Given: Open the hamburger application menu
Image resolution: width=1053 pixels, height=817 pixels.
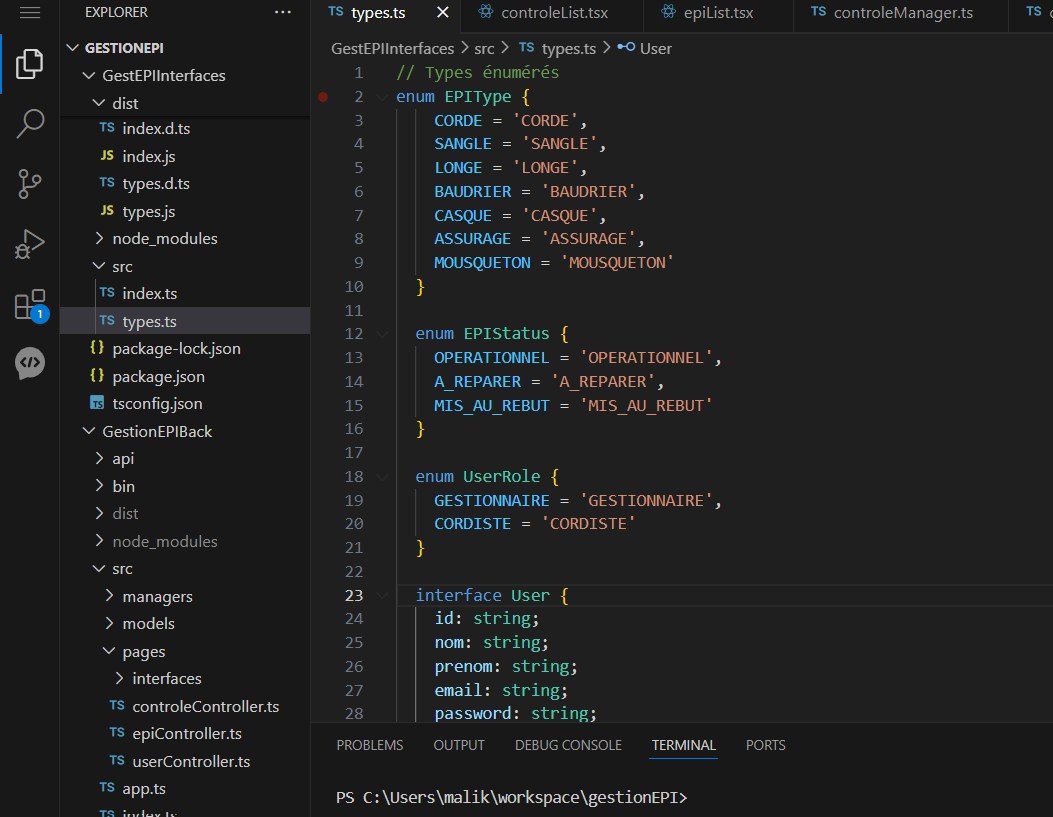Looking at the screenshot, I should 30,12.
